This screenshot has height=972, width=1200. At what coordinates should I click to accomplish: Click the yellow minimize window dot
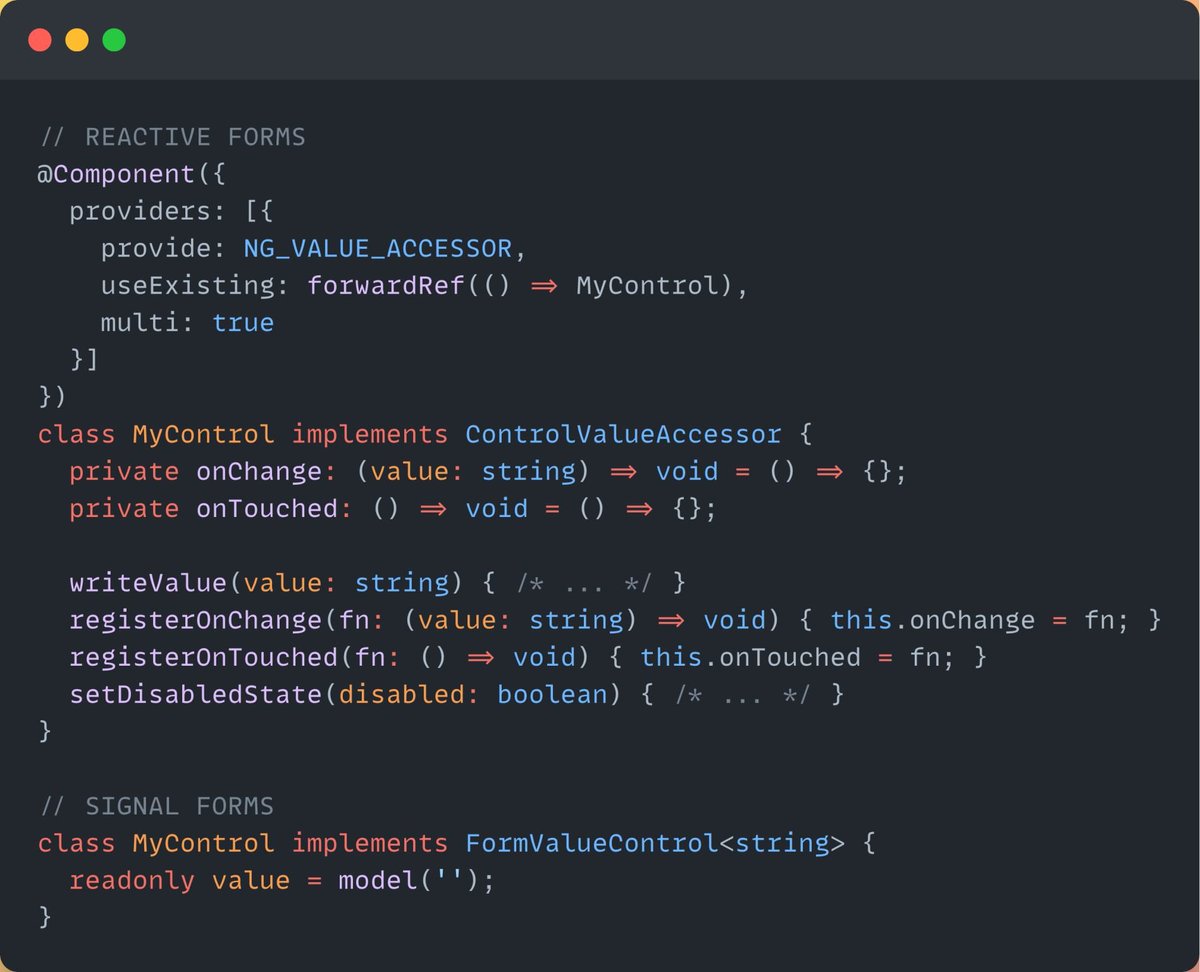click(x=77, y=40)
